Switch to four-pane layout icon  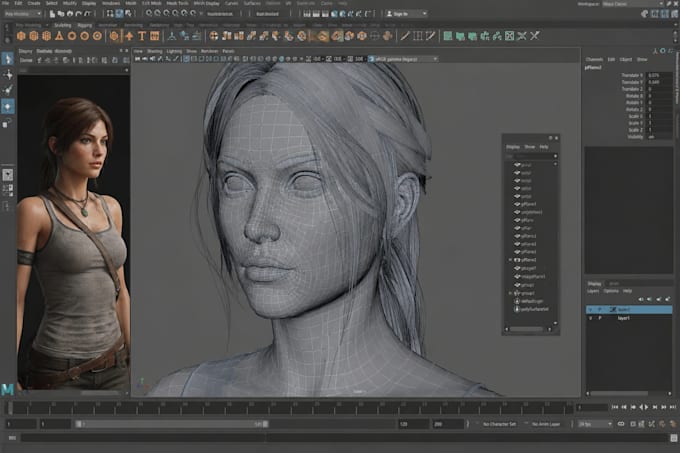[8, 190]
